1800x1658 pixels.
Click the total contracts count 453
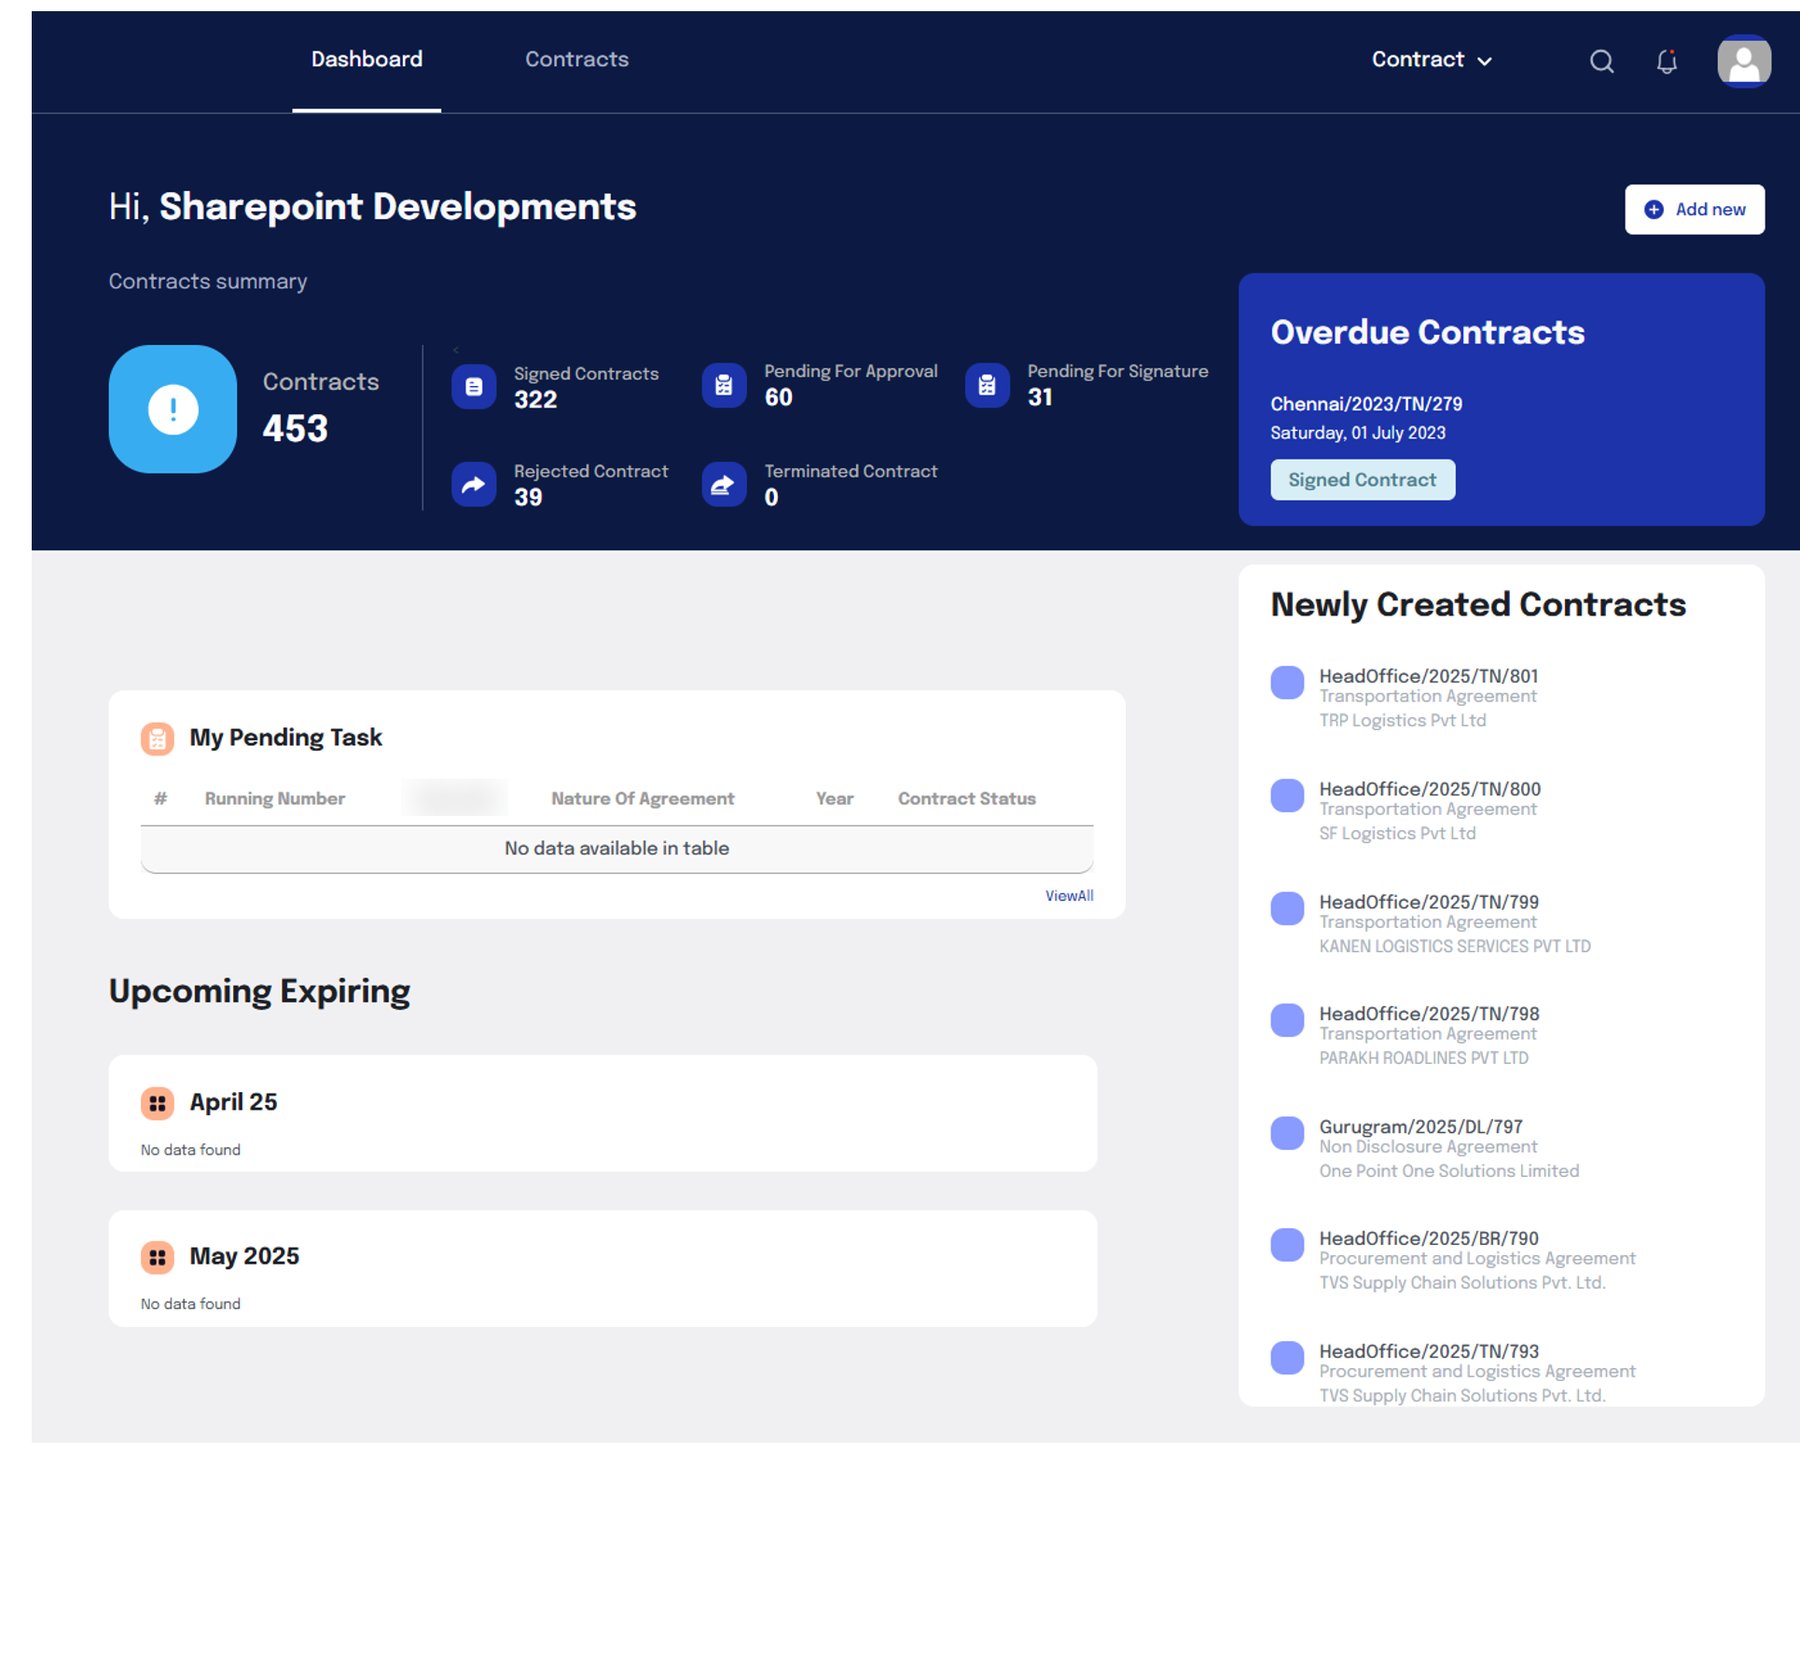[x=295, y=429]
